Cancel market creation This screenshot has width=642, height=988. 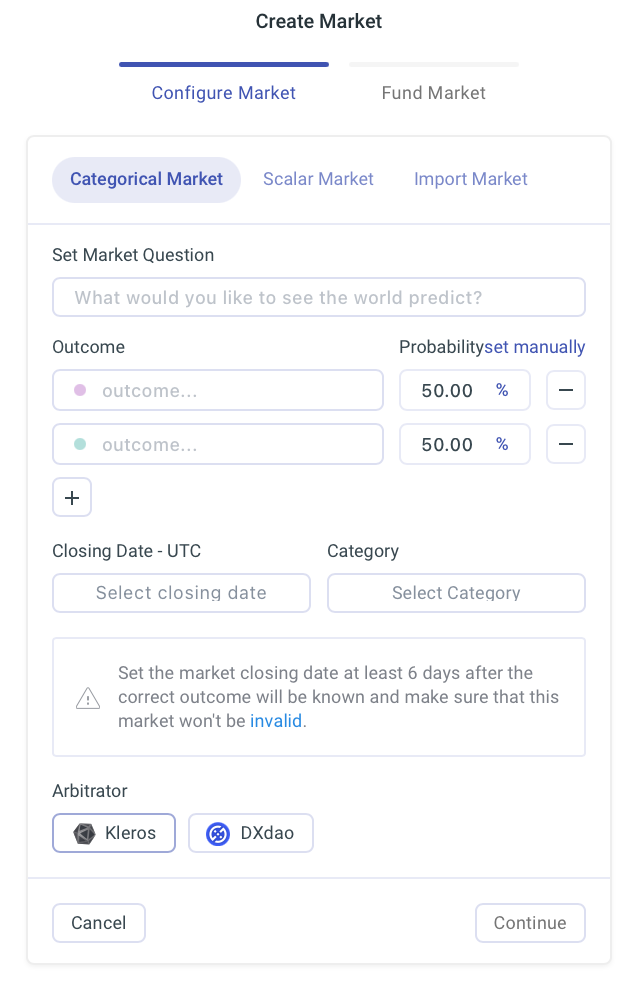pos(99,923)
